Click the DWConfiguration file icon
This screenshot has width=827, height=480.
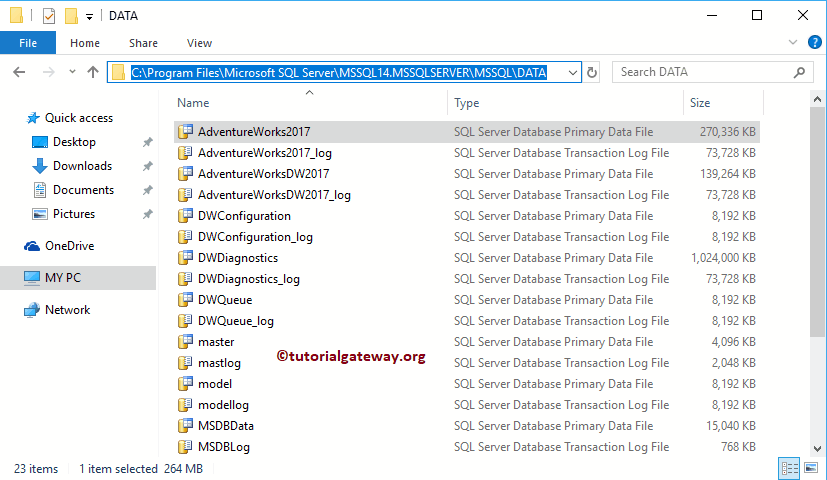click(185, 216)
